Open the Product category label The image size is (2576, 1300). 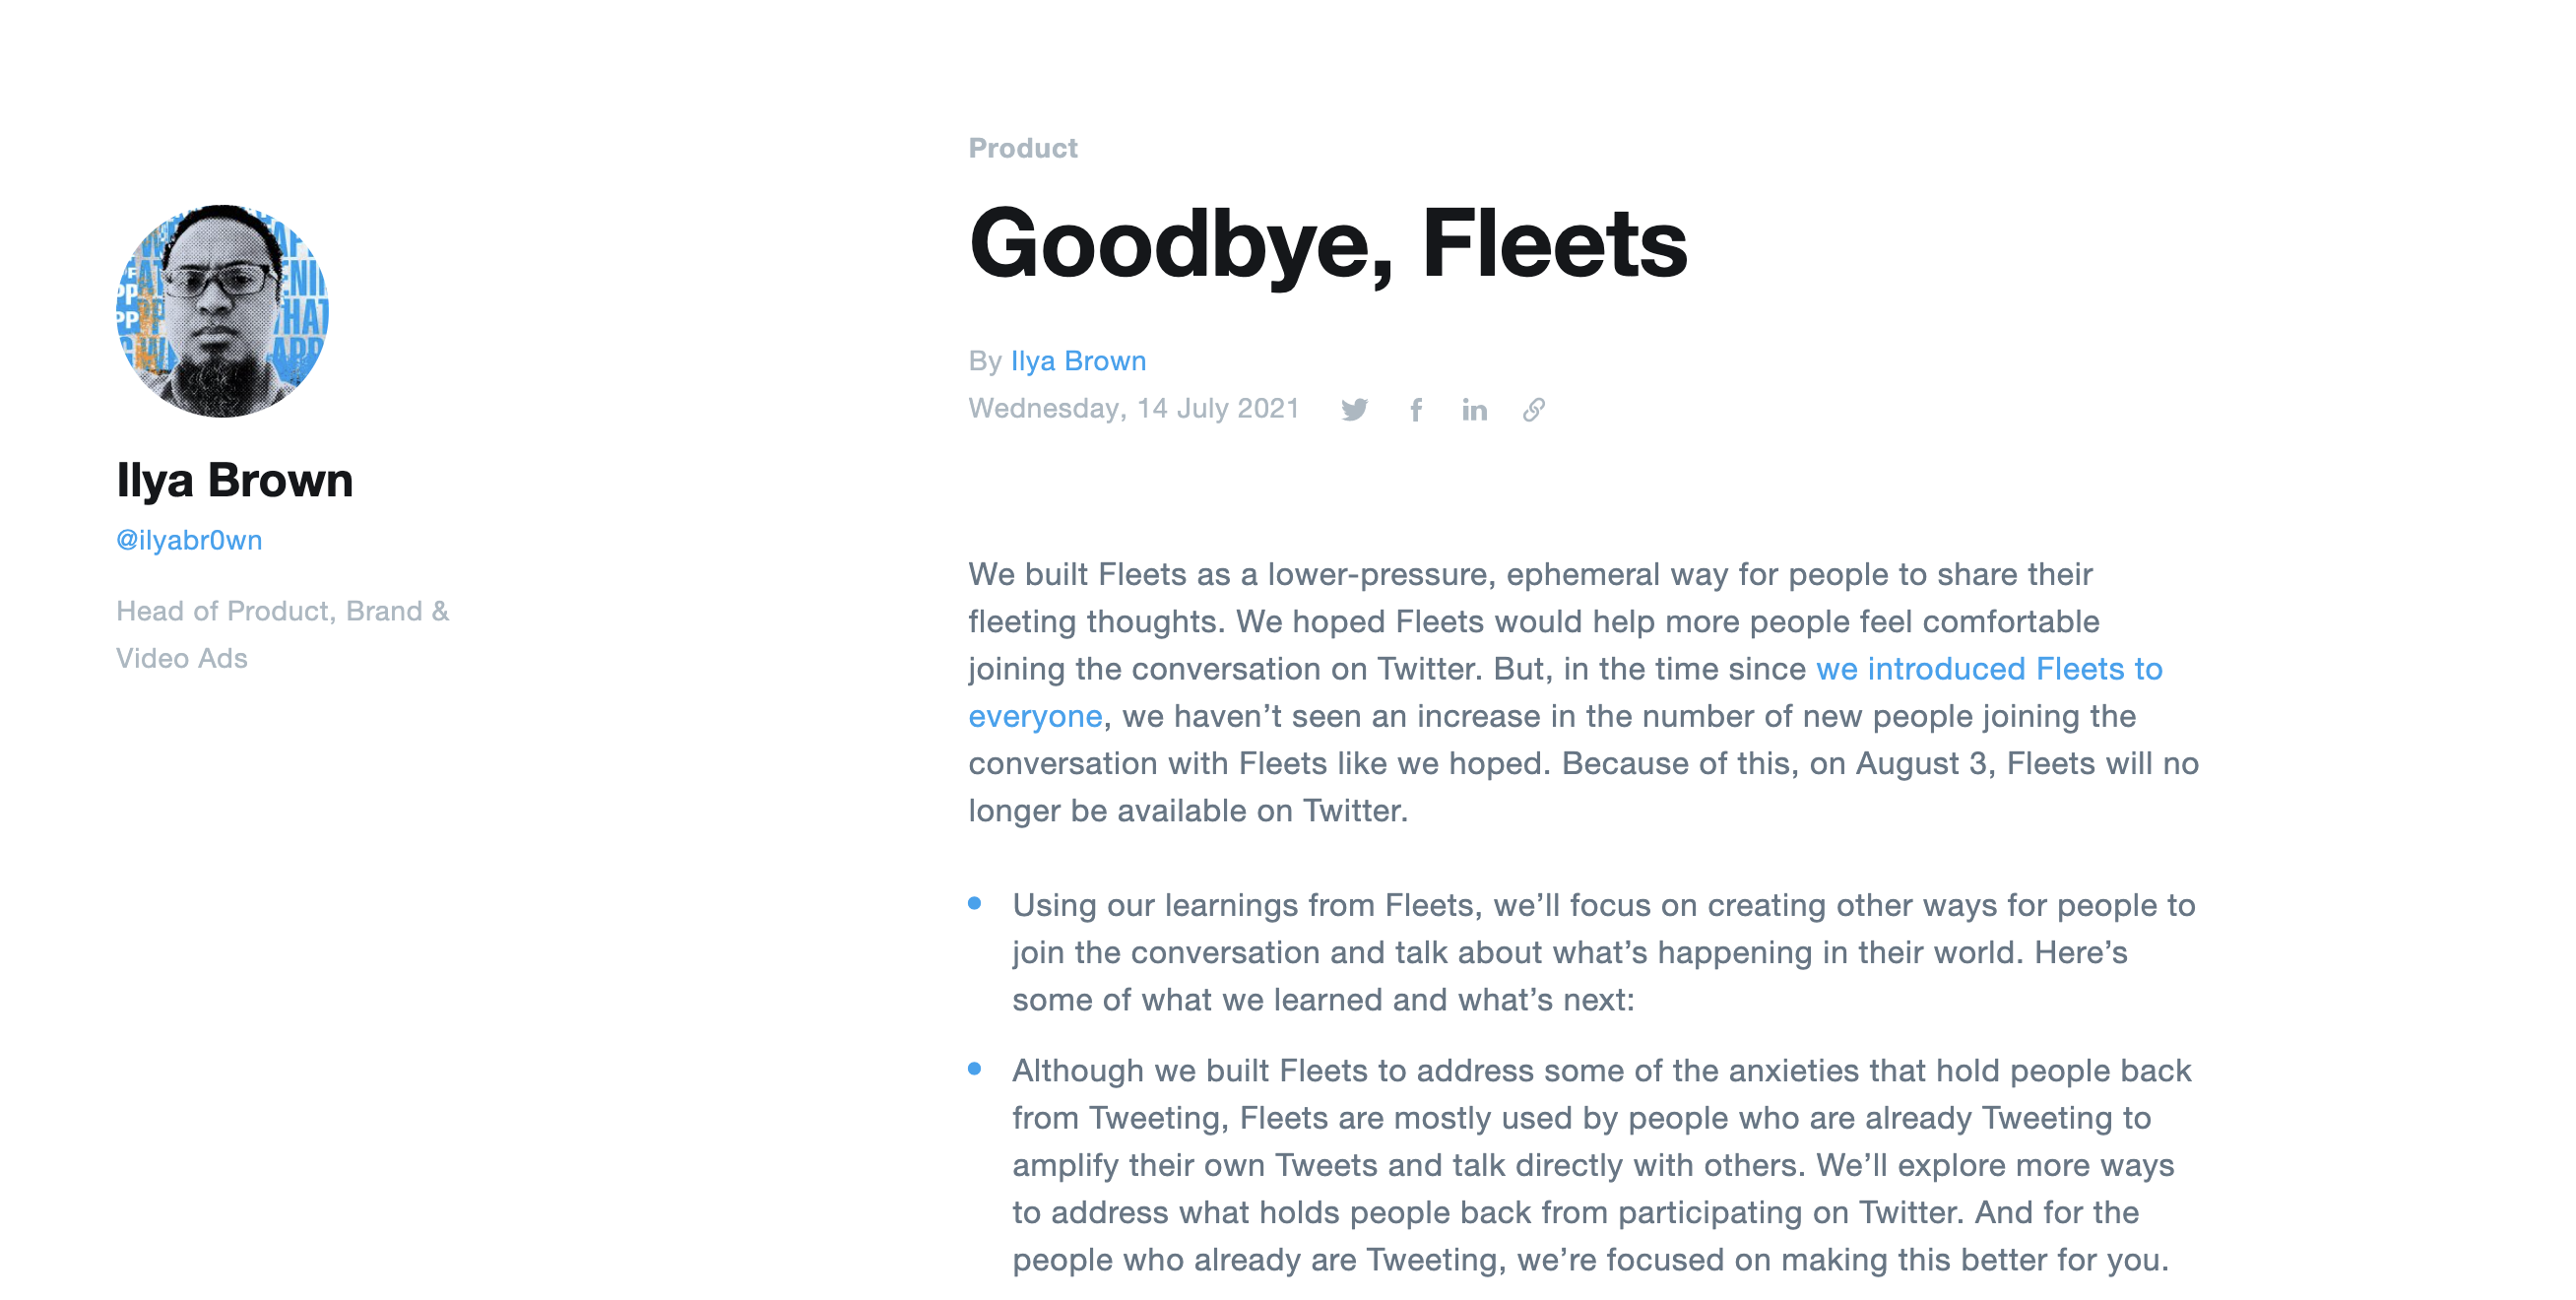pos(1022,148)
